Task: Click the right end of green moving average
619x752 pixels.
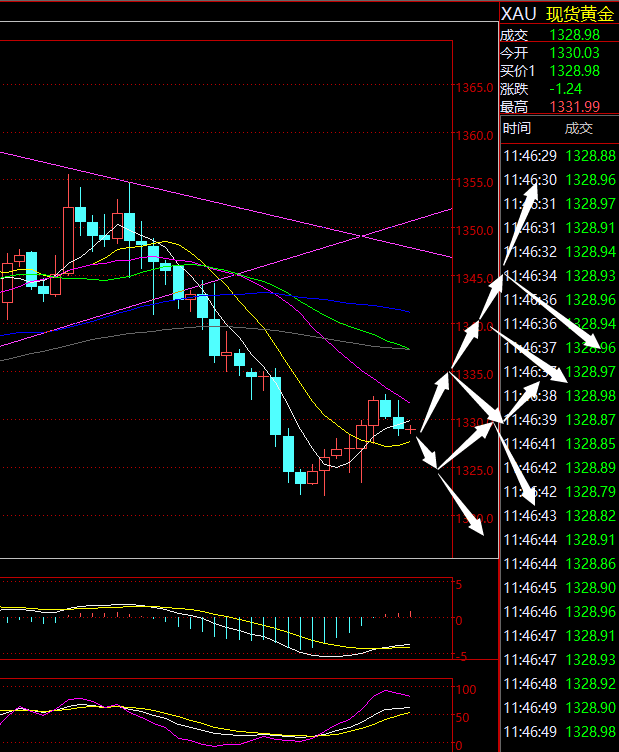Action: click(409, 349)
